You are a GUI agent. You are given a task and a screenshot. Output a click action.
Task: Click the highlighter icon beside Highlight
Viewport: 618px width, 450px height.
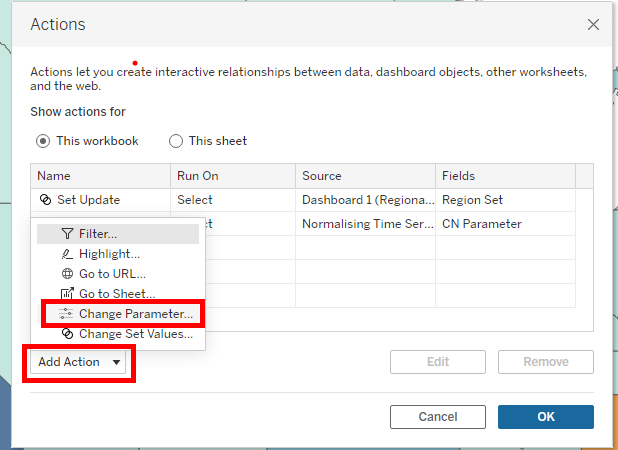[x=68, y=254]
